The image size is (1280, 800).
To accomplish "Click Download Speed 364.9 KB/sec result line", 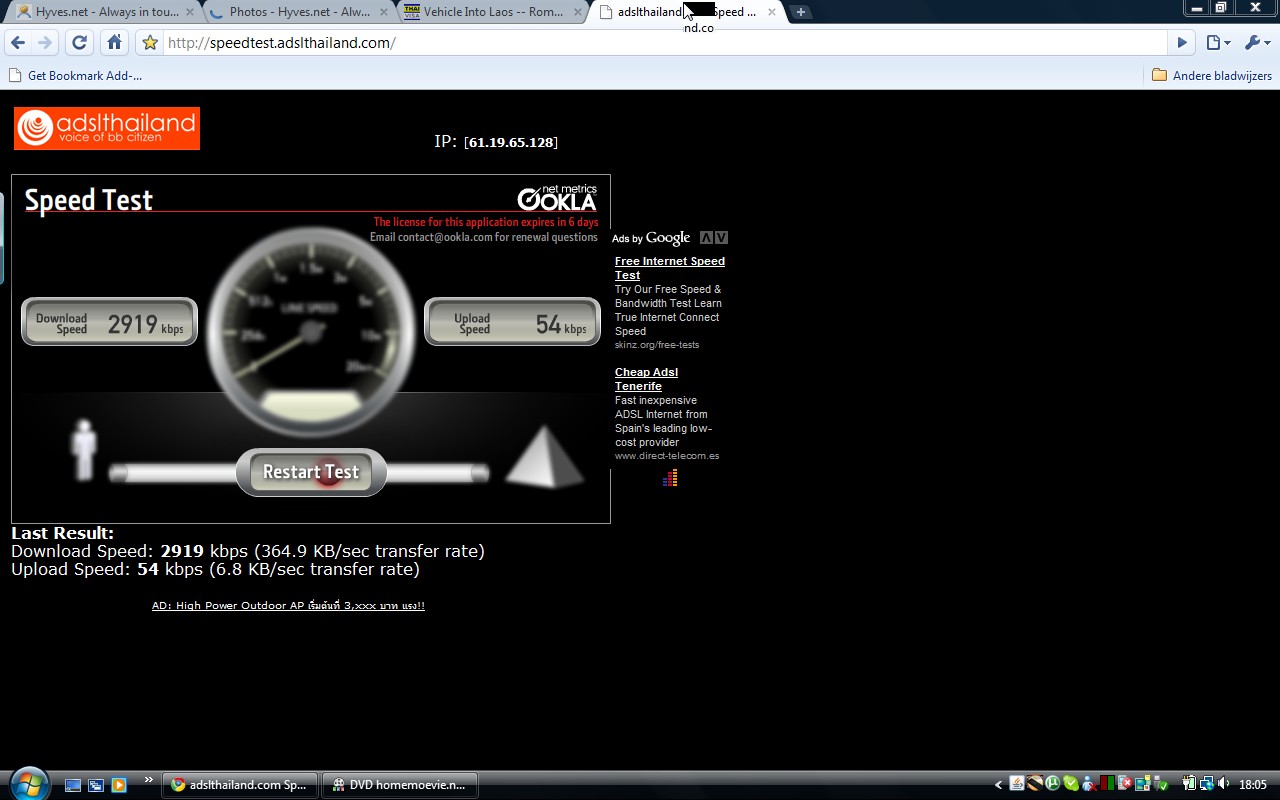I will (248, 551).
